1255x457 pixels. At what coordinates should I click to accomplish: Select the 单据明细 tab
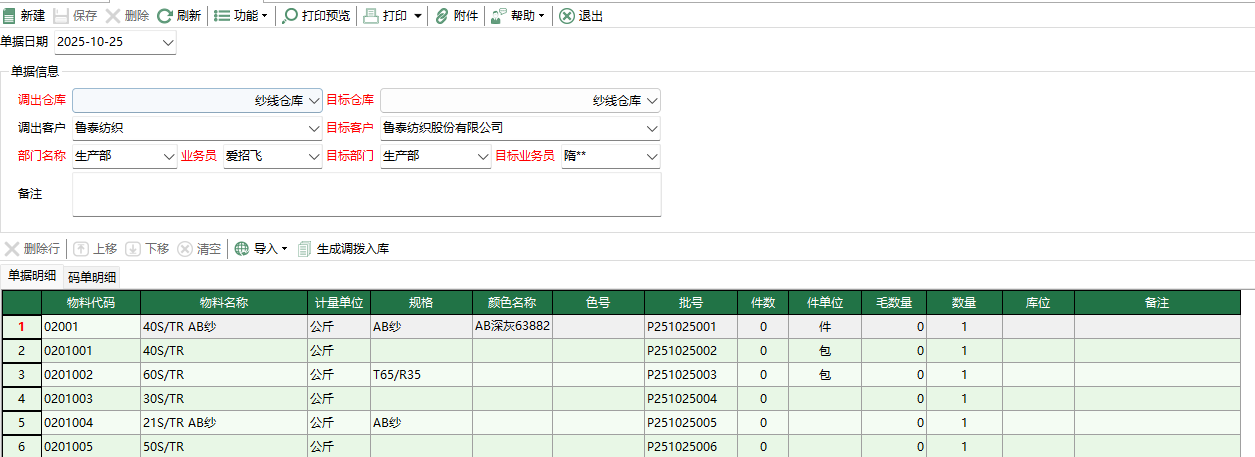click(32, 276)
